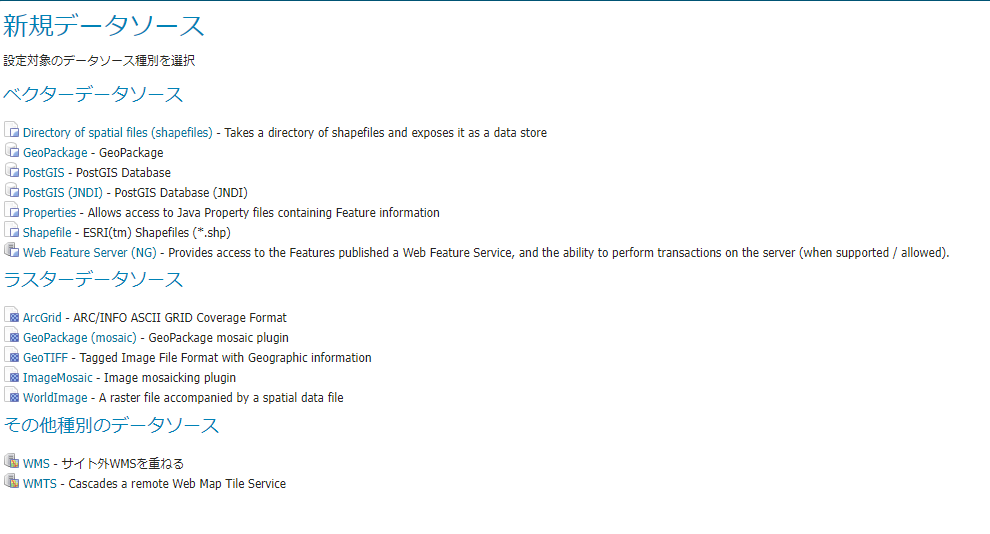Open the Properties data source link

49,213
